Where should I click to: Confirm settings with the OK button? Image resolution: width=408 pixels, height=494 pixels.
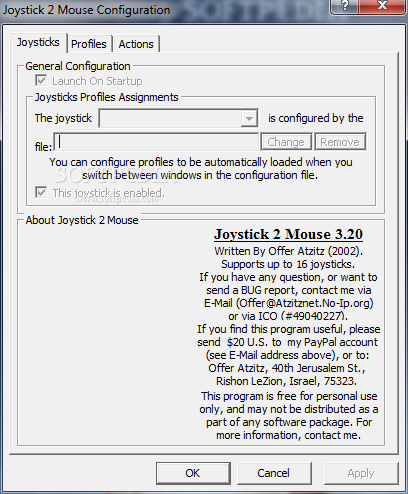(x=193, y=473)
